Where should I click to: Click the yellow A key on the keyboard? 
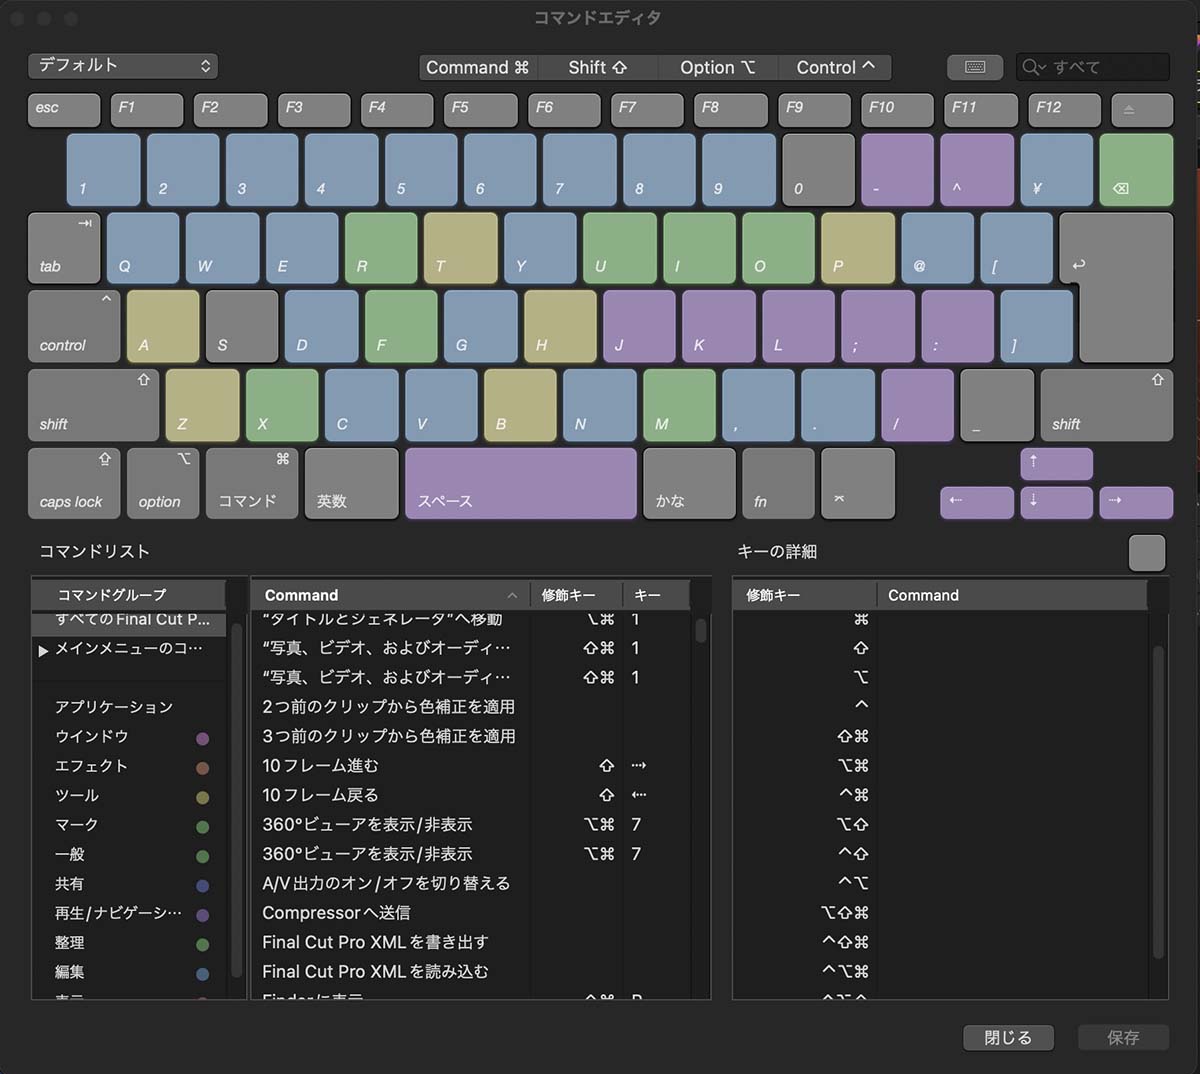[x=163, y=326]
